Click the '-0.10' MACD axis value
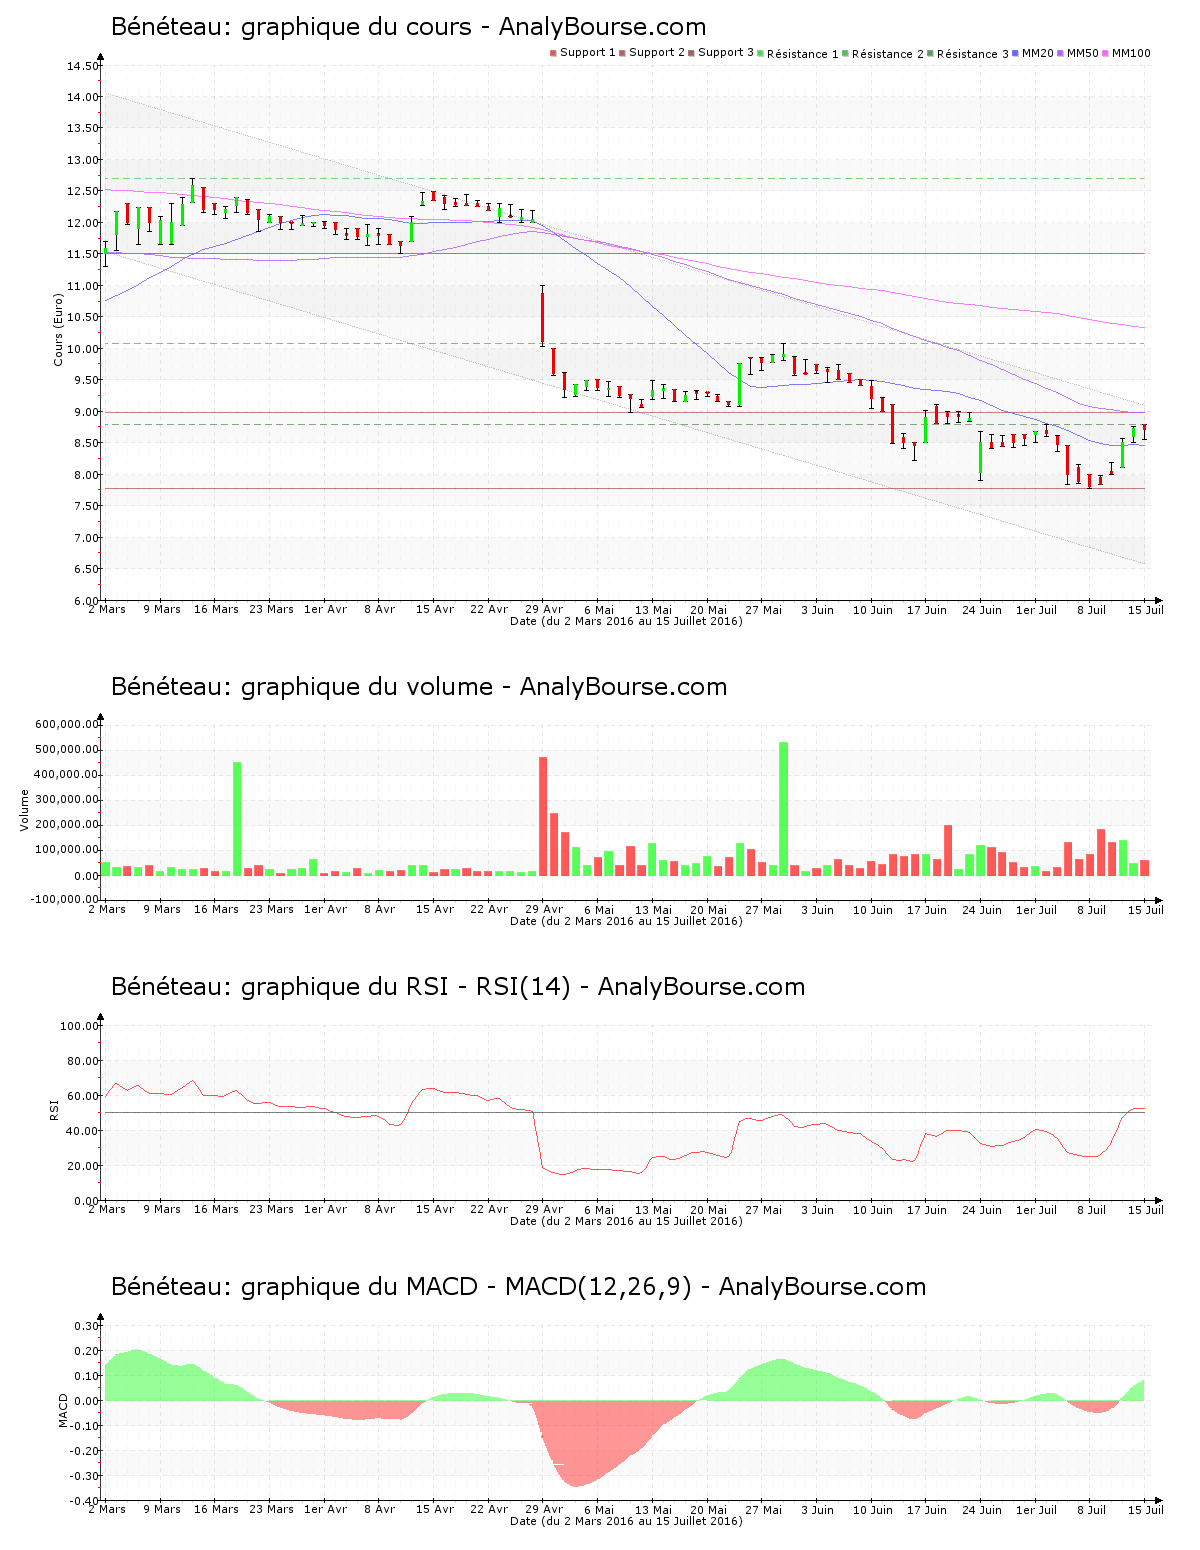This screenshot has height=1550, width=1200. tap(84, 1426)
